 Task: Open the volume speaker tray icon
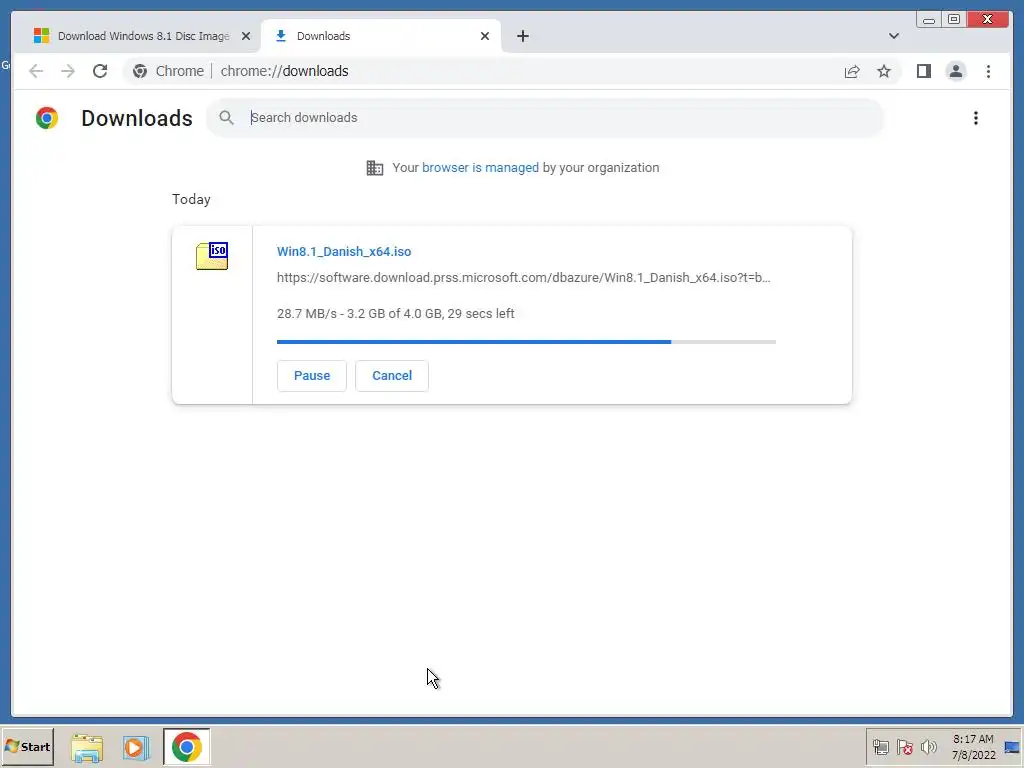click(928, 747)
